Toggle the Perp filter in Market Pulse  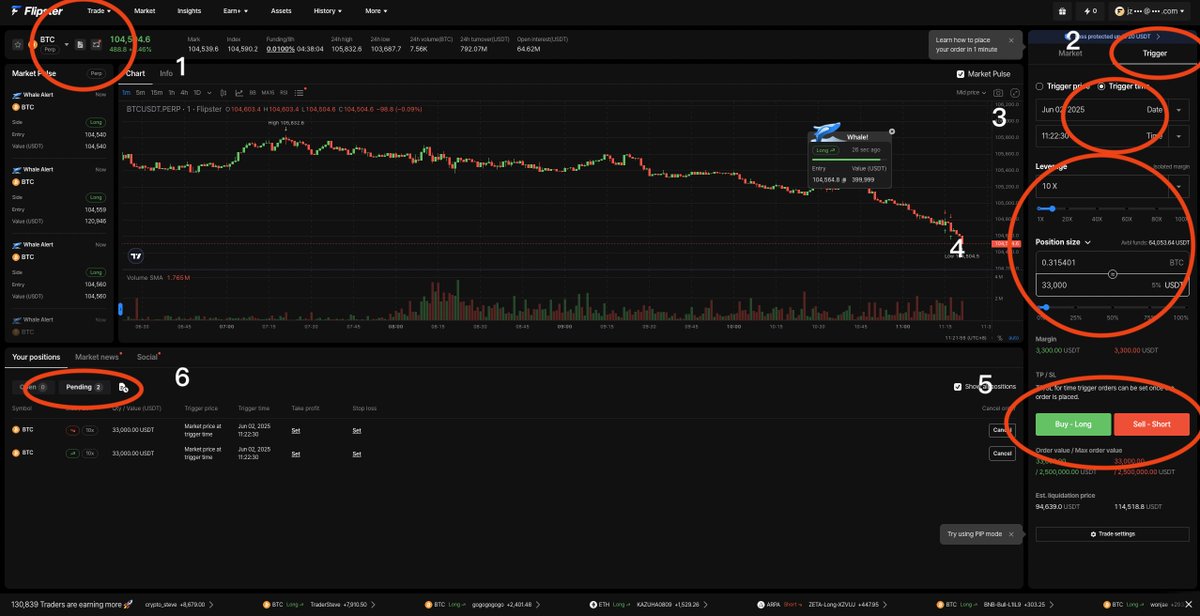pos(97,73)
